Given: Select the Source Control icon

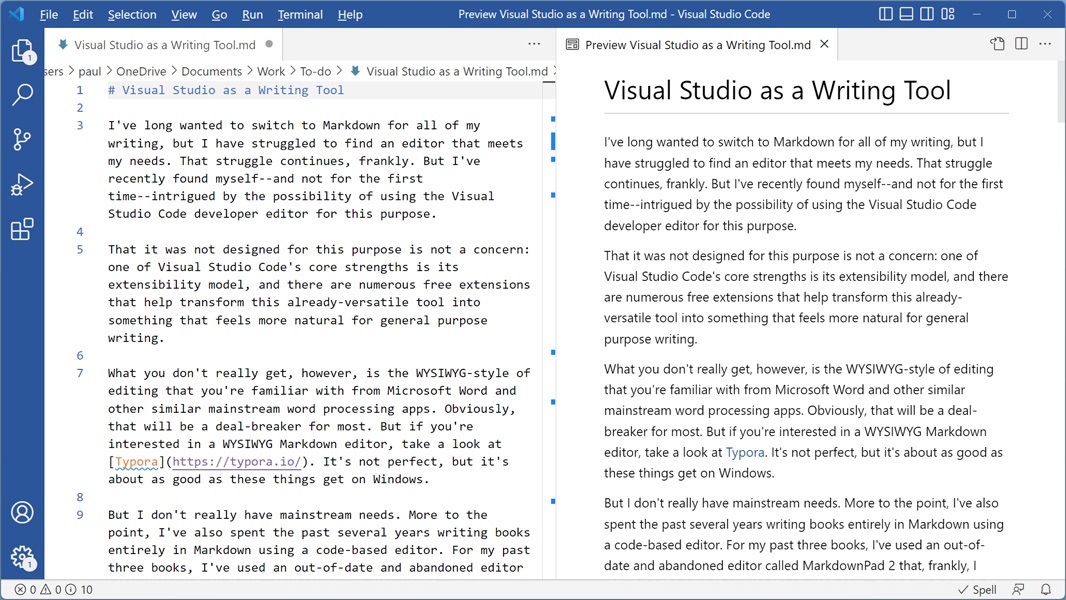Looking at the screenshot, I should pos(23,139).
